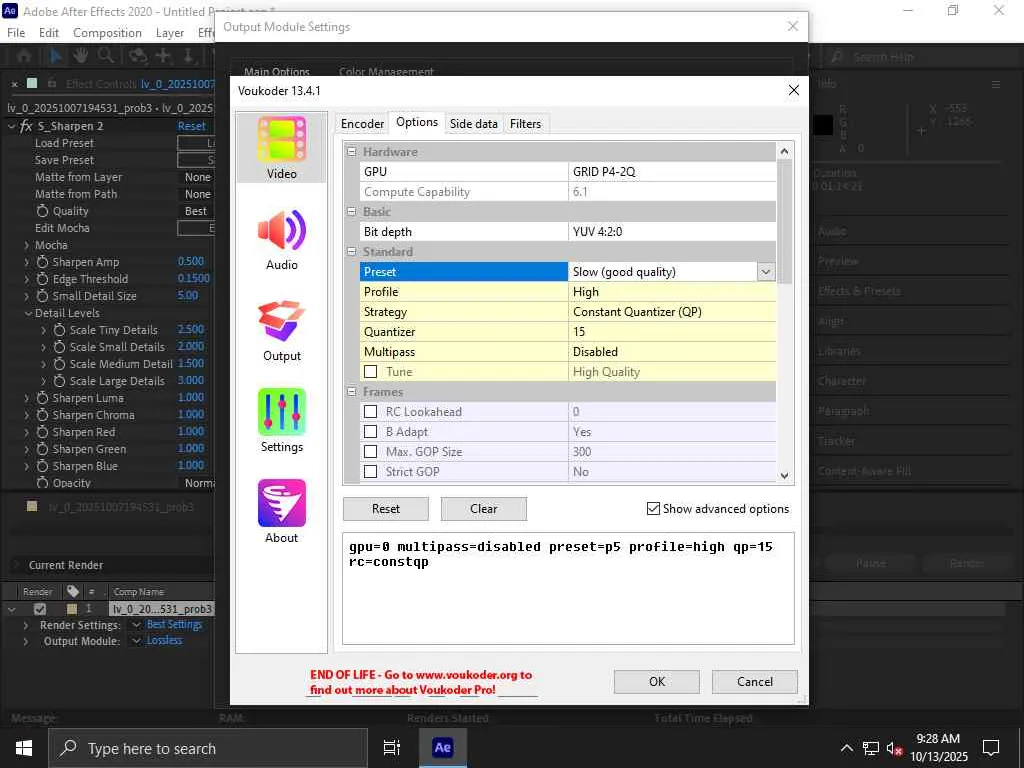Click the Windows search box
Viewport: 1024px width, 768px height.
point(208,748)
